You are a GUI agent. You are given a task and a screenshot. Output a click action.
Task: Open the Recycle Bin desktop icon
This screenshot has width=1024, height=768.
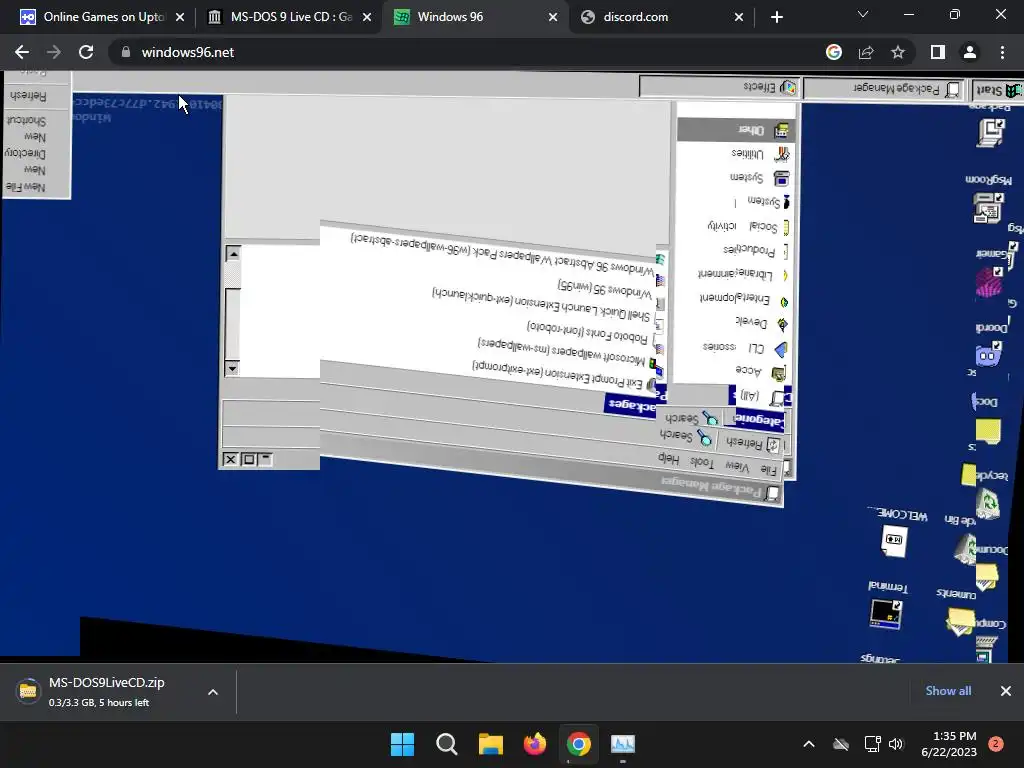(988, 503)
